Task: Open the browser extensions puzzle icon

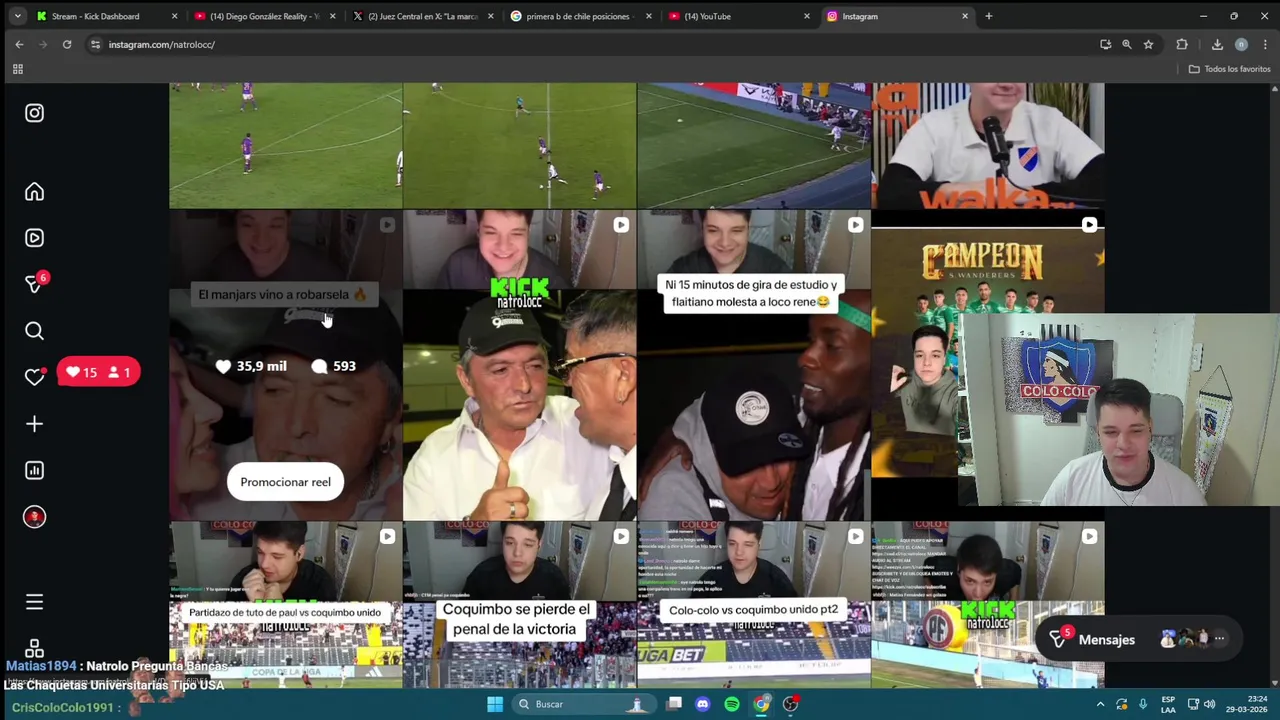Action: click(x=1182, y=44)
